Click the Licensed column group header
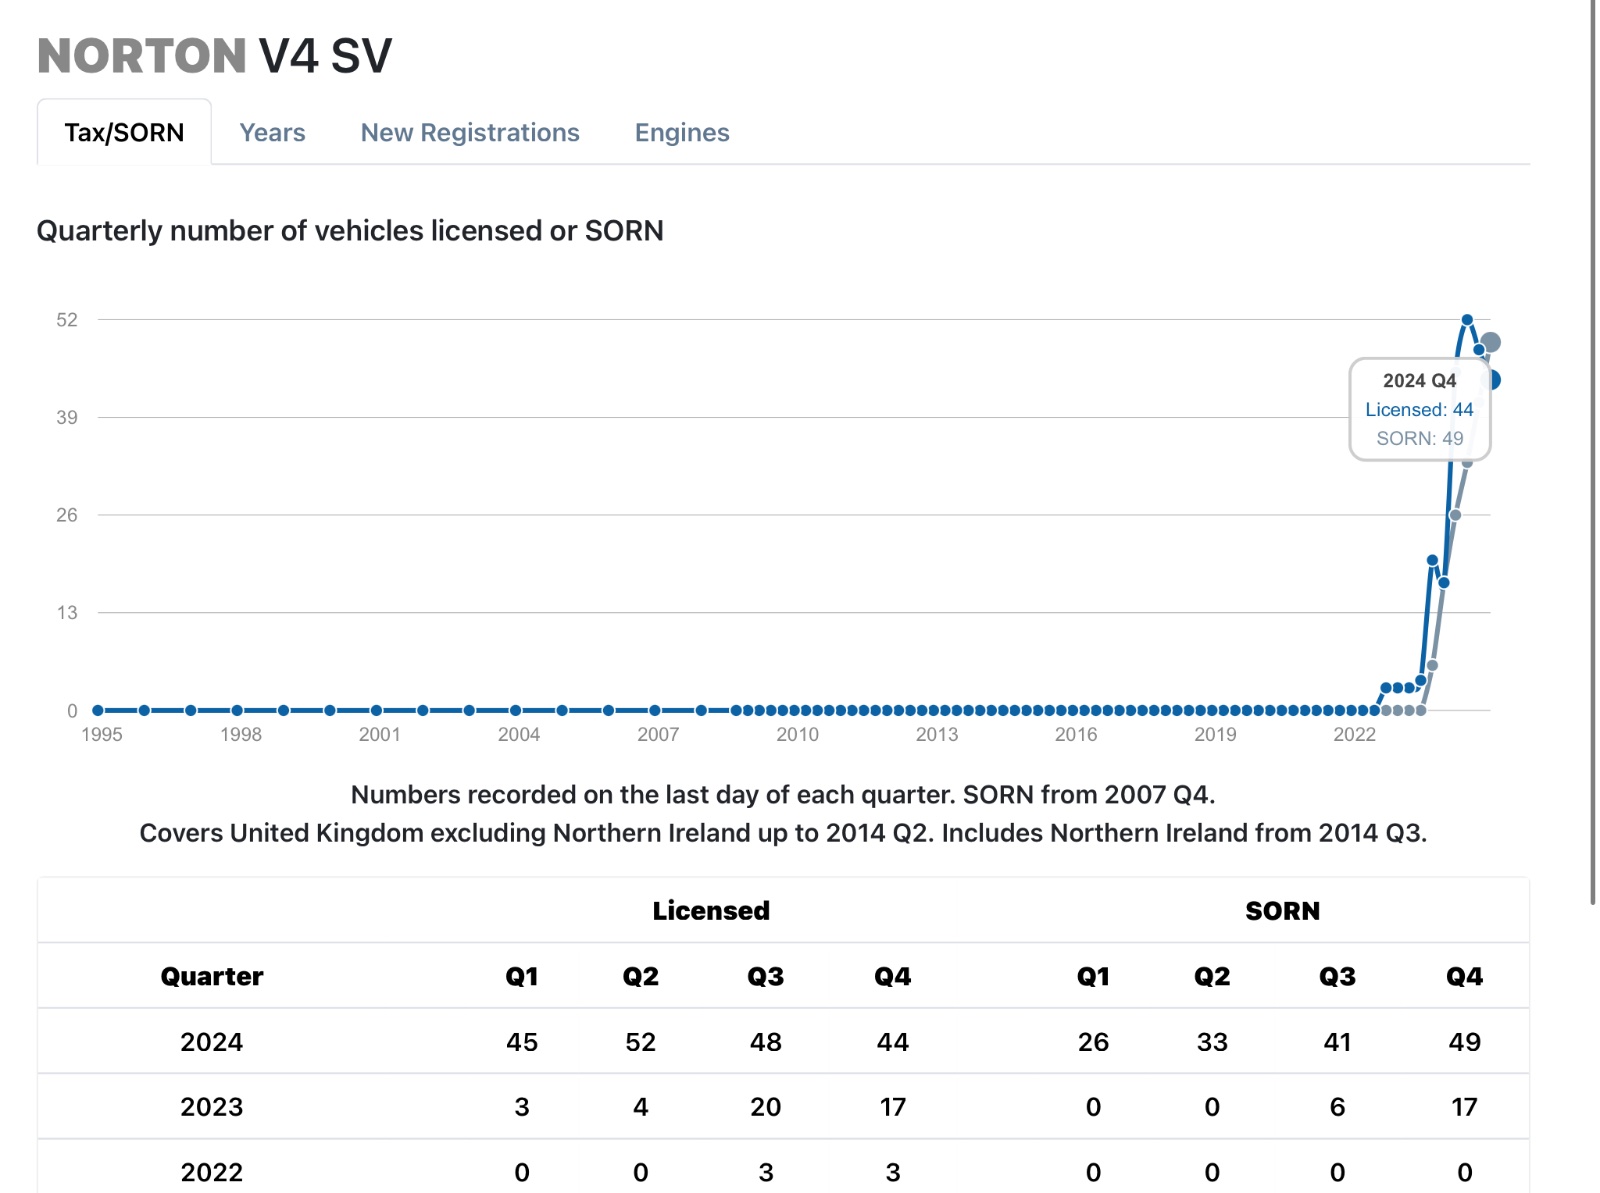 coord(711,911)
